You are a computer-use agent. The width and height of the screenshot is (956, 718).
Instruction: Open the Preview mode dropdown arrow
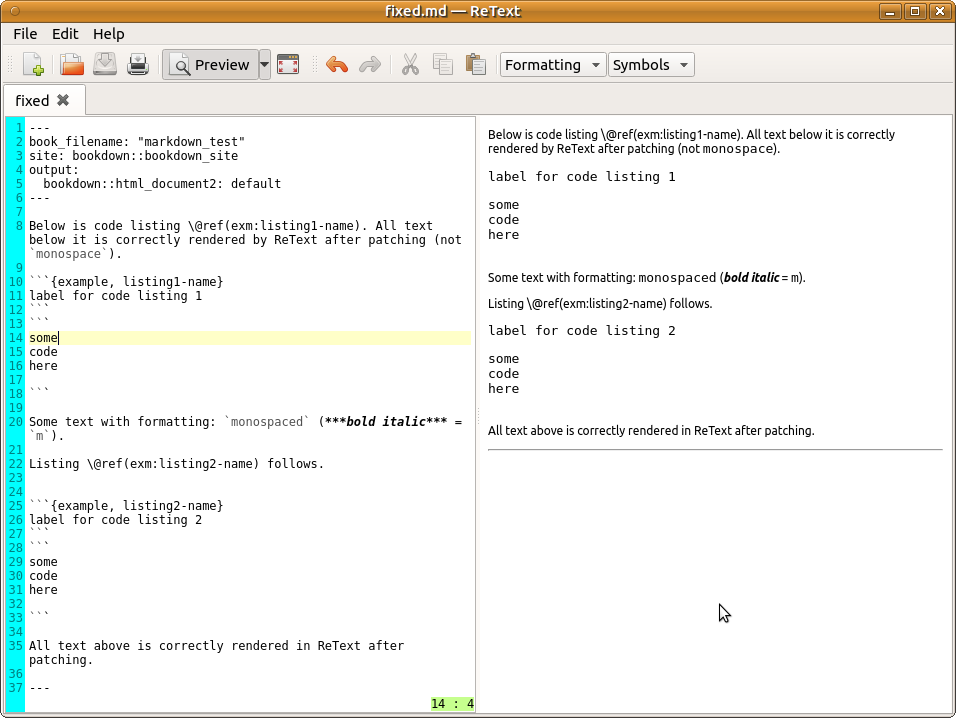coord(264,64)
